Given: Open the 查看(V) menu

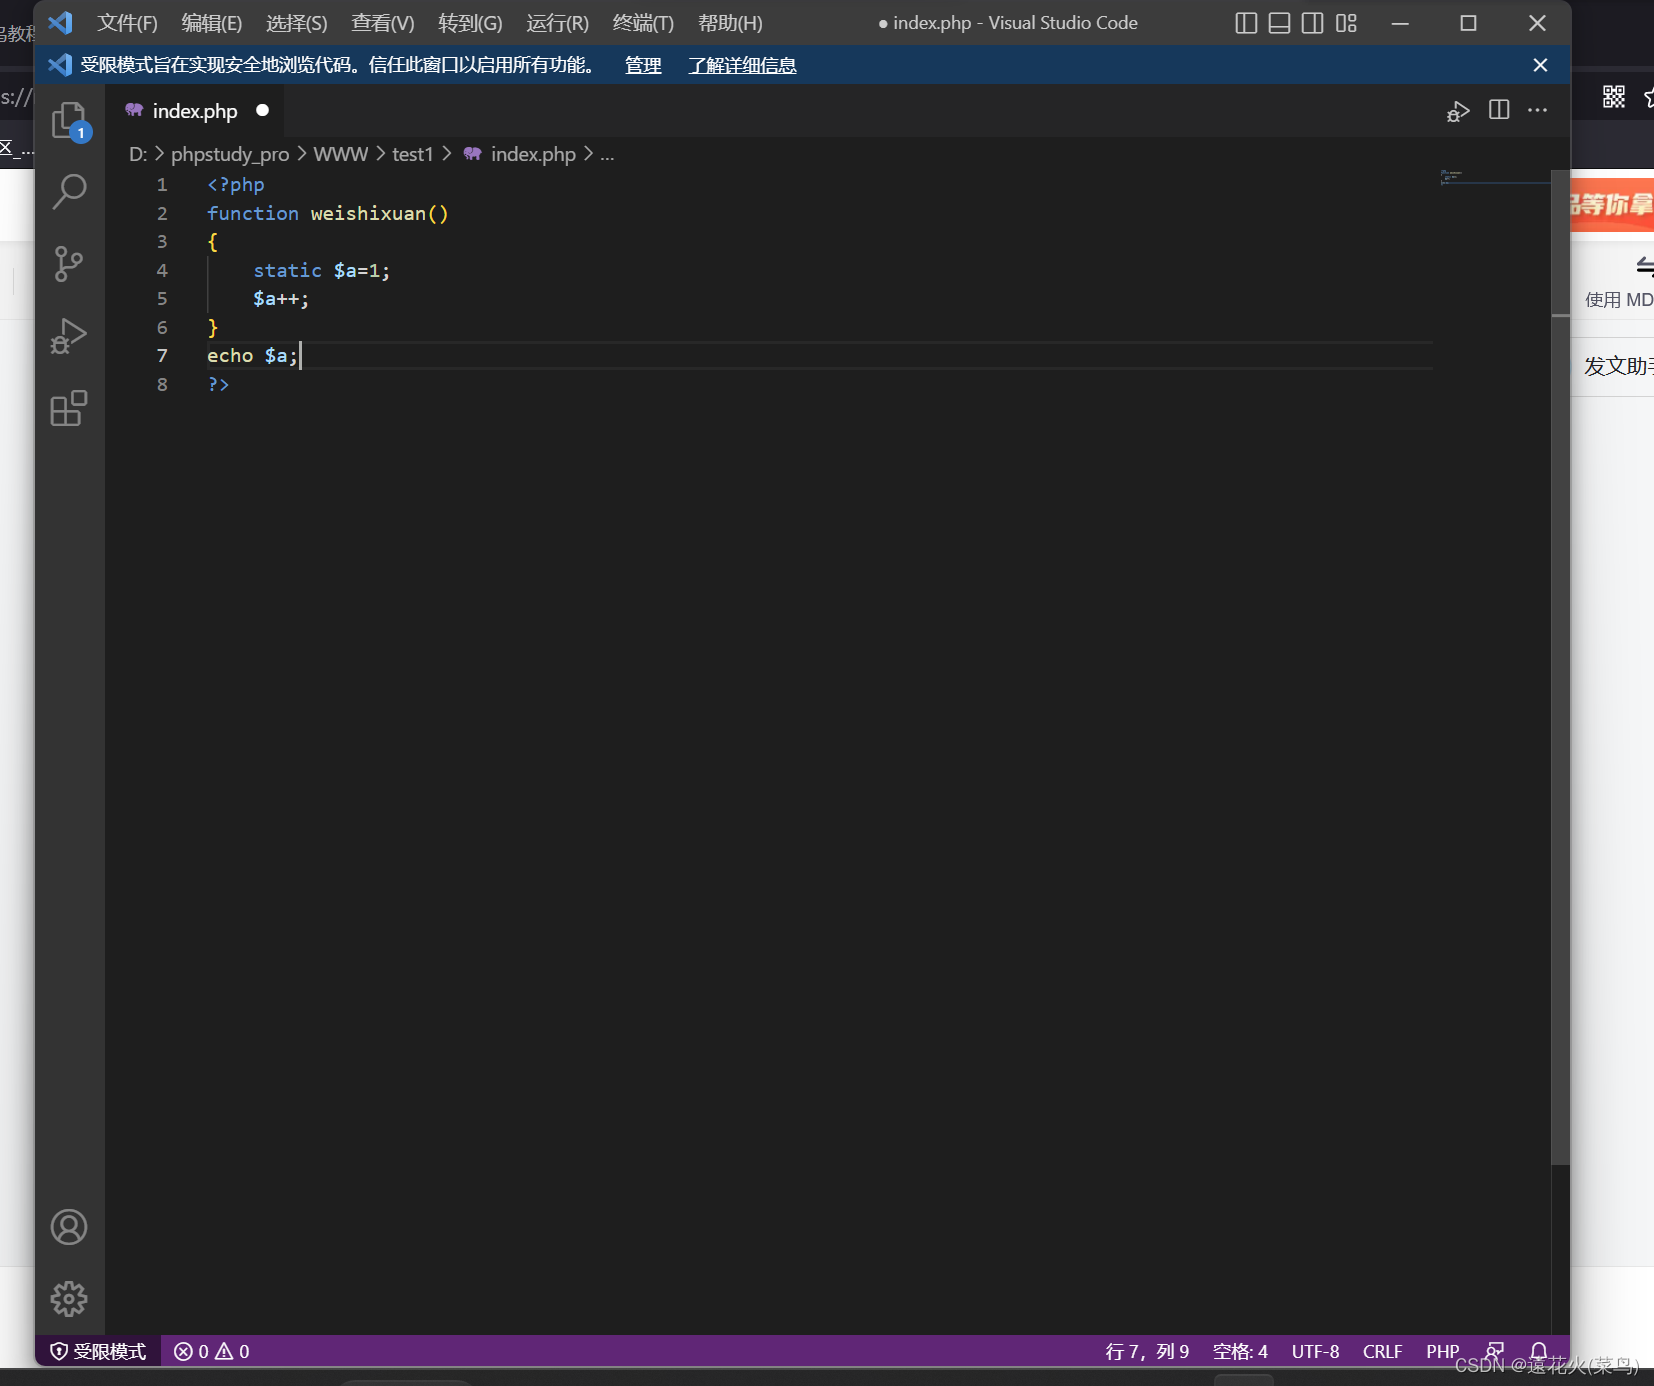Looking at the screenshot, I should pyautogui.click(x=383, y=23).
